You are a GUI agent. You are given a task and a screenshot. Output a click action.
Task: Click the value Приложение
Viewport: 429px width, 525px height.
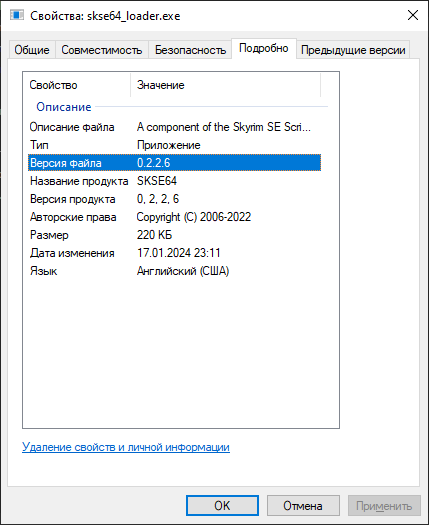[169, 145]
